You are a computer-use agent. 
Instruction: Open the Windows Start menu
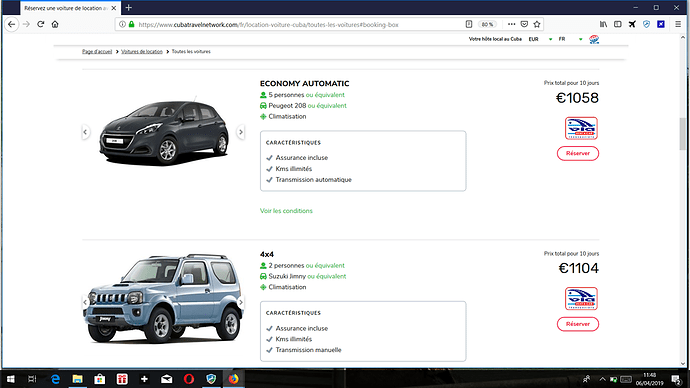coord(11,379)
